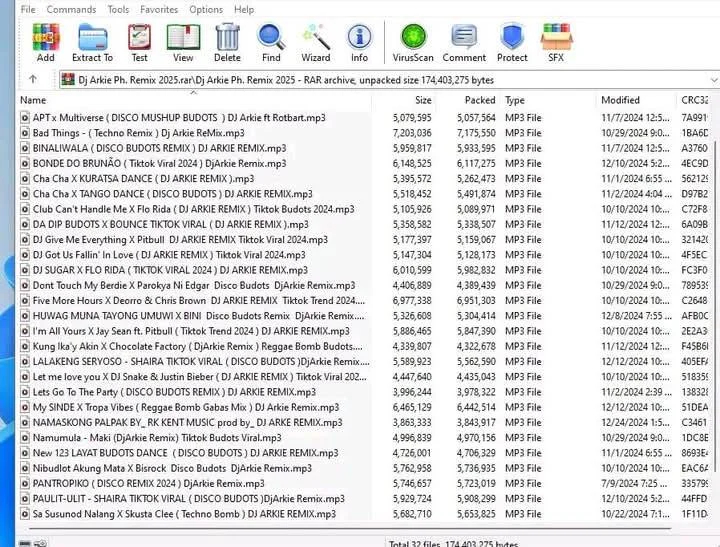720x547 pixels.
Task: Add archive Comment icon
Action: 464,38
